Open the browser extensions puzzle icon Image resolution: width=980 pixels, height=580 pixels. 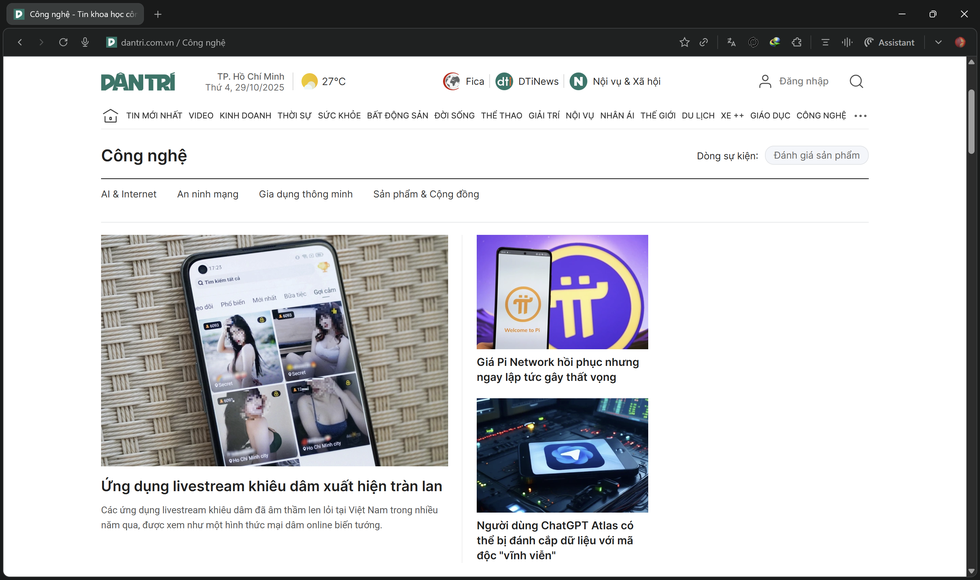[796, 42]
